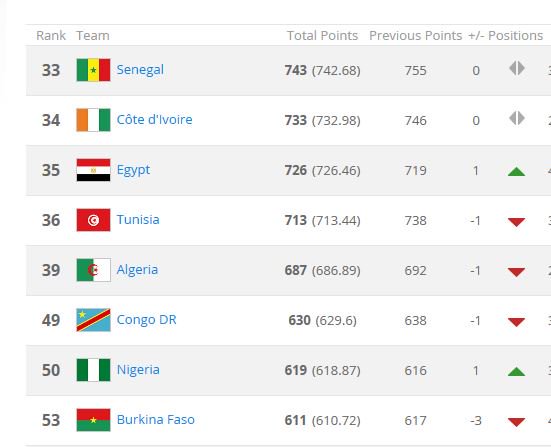Screen dimensions: 551x447
Task: Click the Egypt flag icon
Action: click(93, 170)
